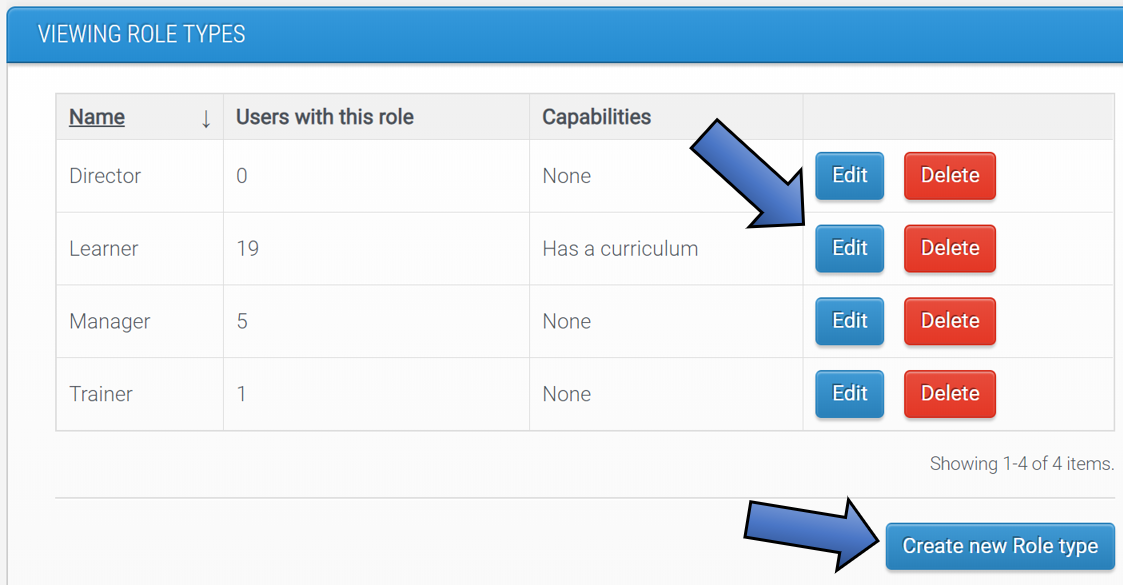
Task: Sort the table by the Name column
Action: (96, 117)
